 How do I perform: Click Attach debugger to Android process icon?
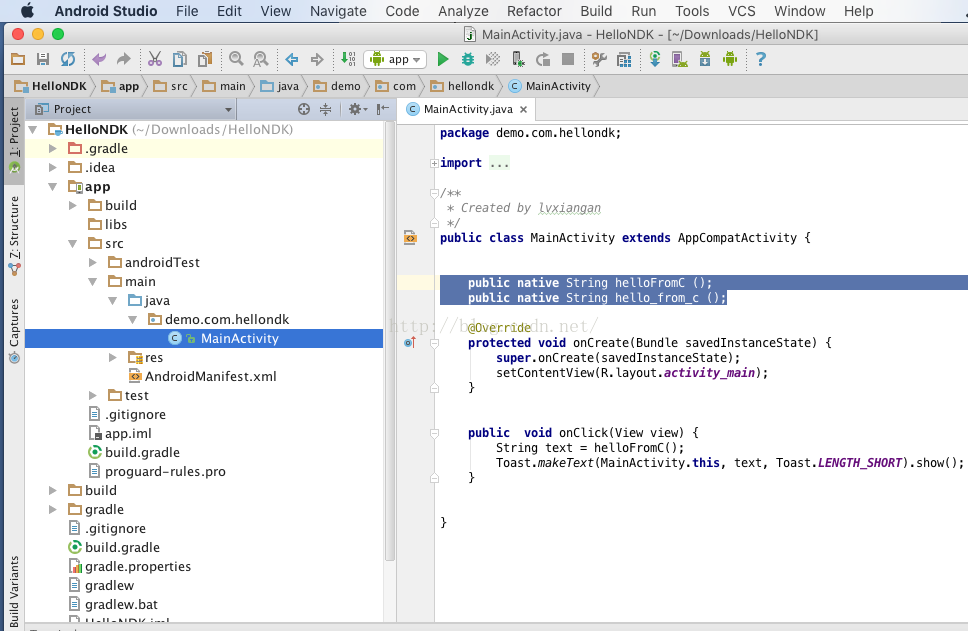[518, 59]
